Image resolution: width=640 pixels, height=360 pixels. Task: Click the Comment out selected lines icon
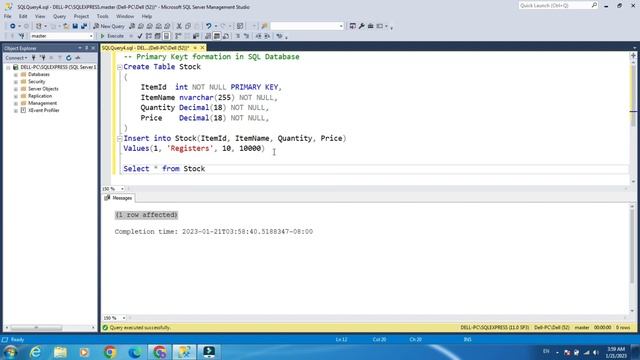[238, 36]
